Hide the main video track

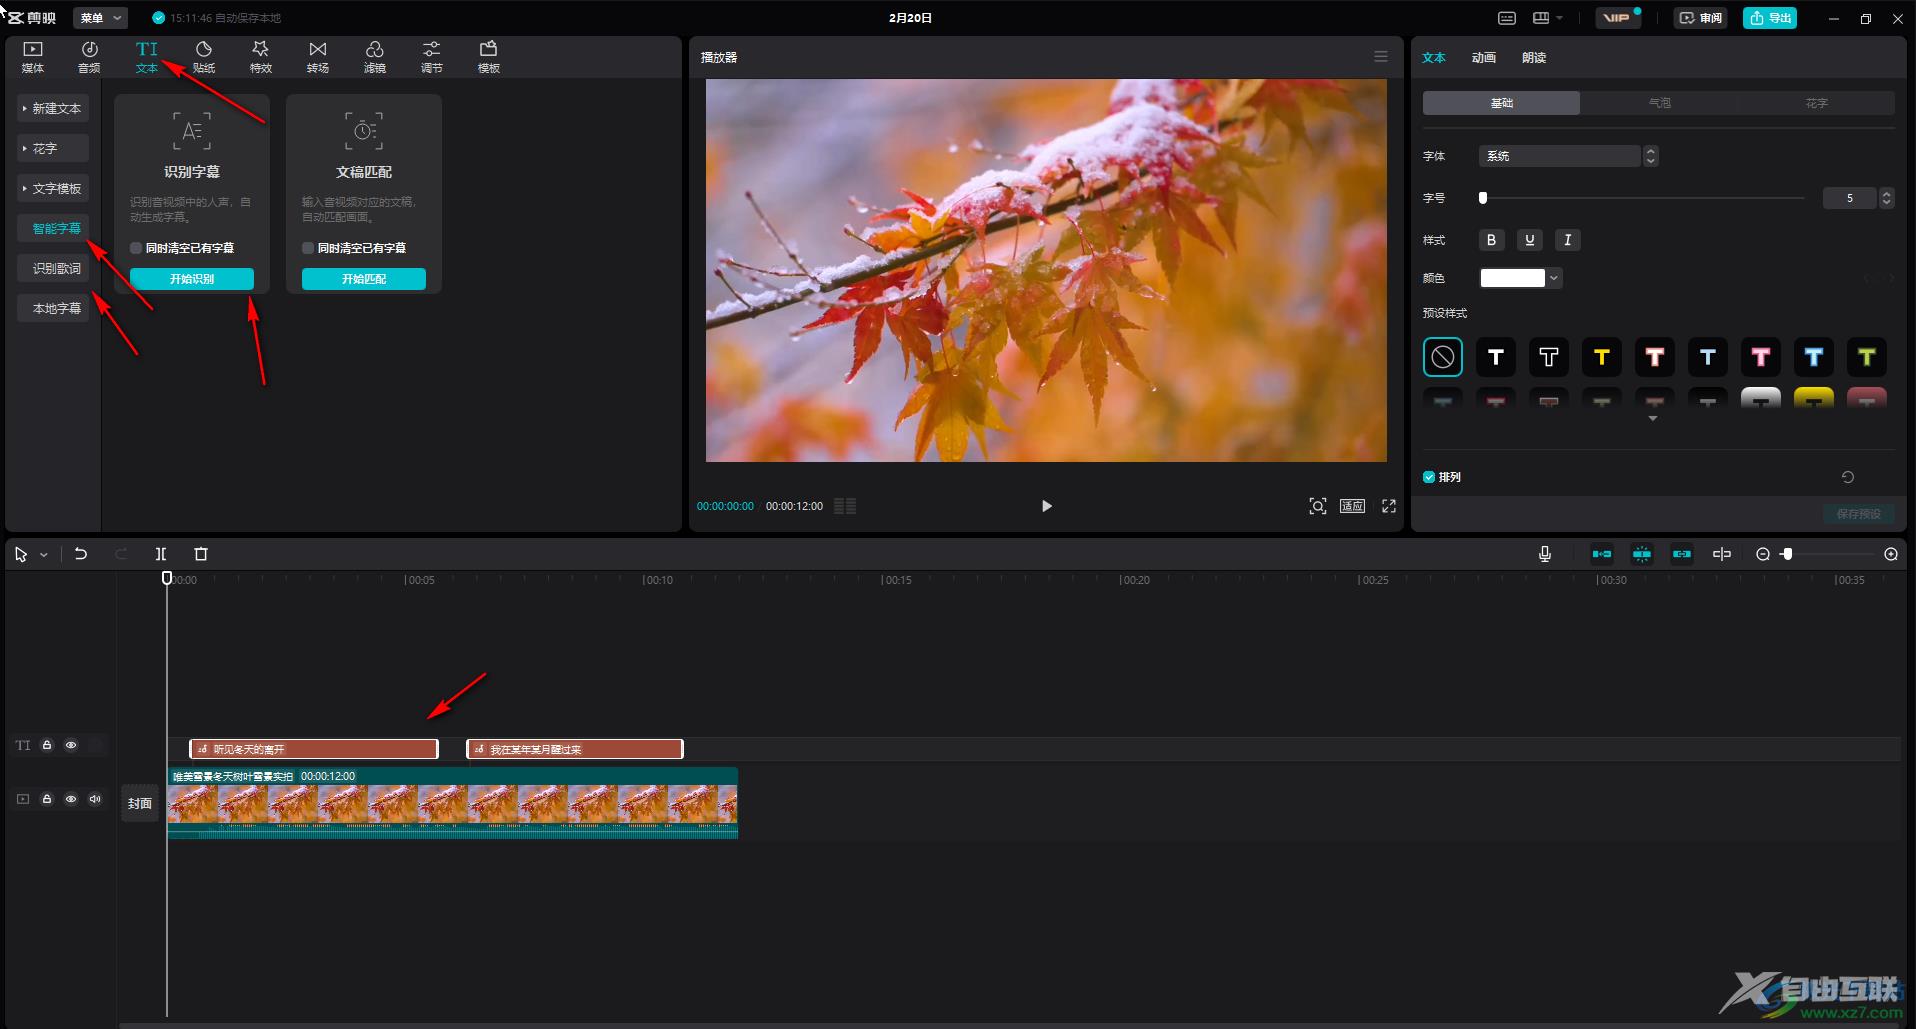71,799
